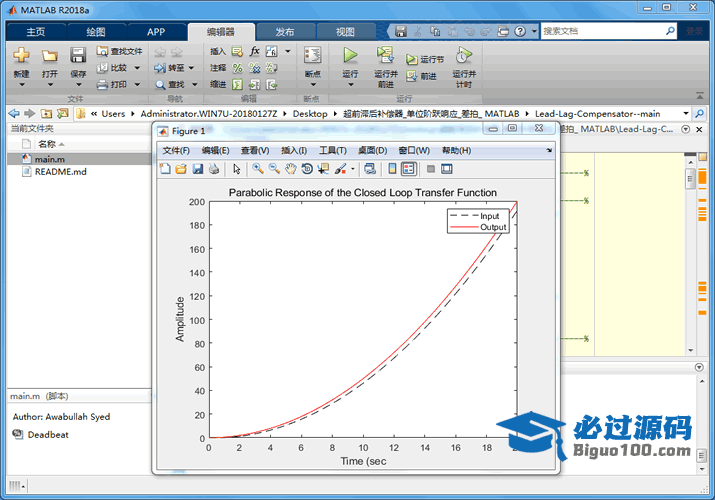Open Figure 1 Tools (工具) menu
The height and width of the screenshot is (500, 715).
[332, 150]
